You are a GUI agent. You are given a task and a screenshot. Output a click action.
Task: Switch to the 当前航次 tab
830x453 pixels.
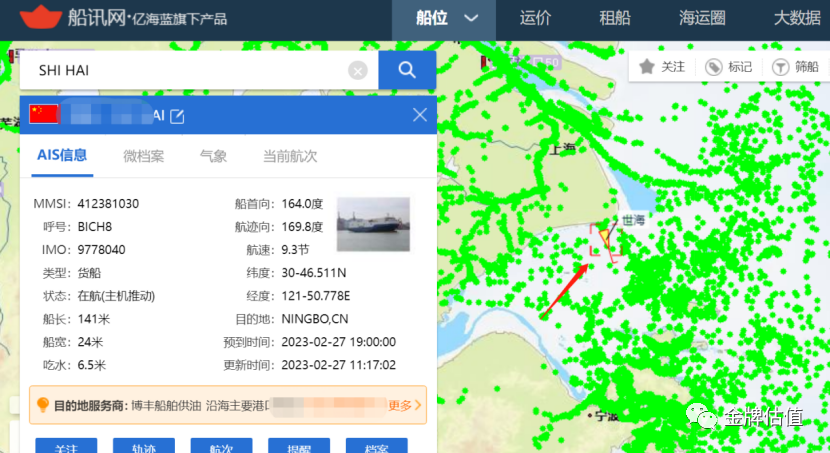tap(290, 156)
